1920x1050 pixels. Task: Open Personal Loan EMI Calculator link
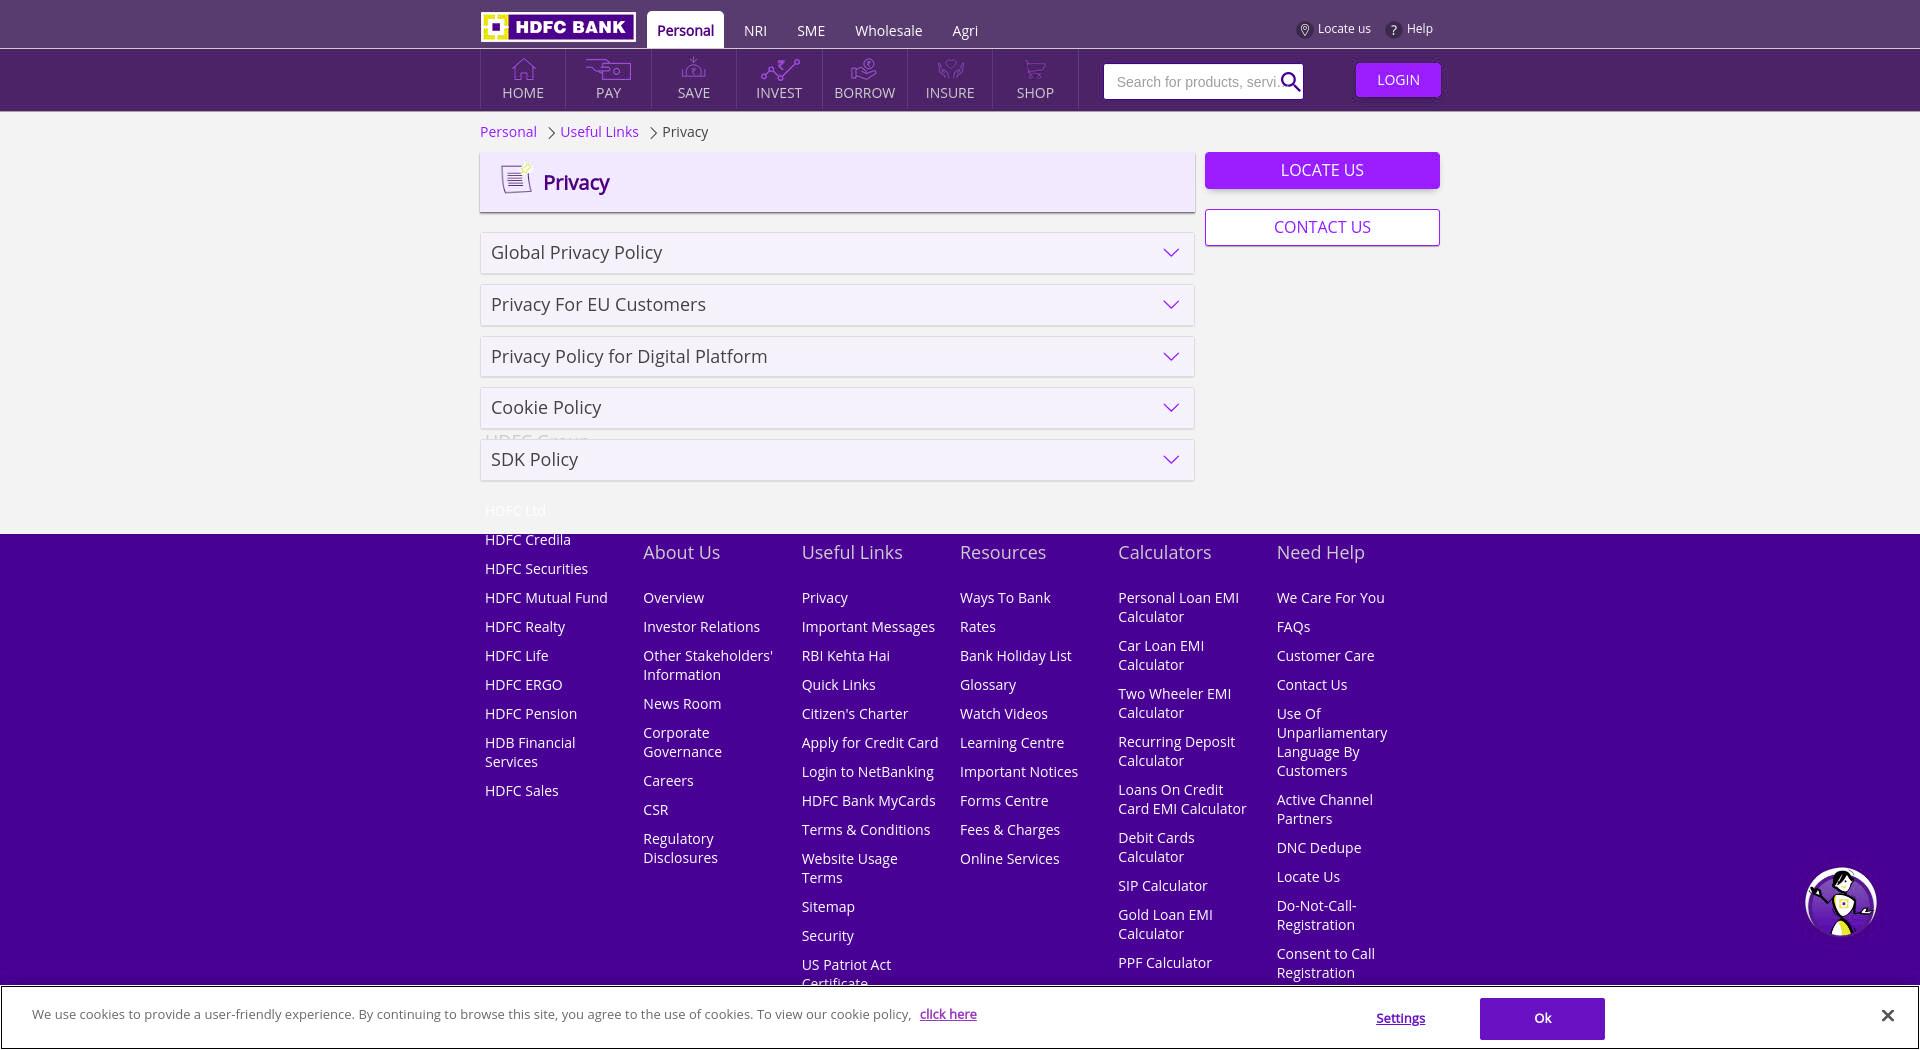[1178, 607]
